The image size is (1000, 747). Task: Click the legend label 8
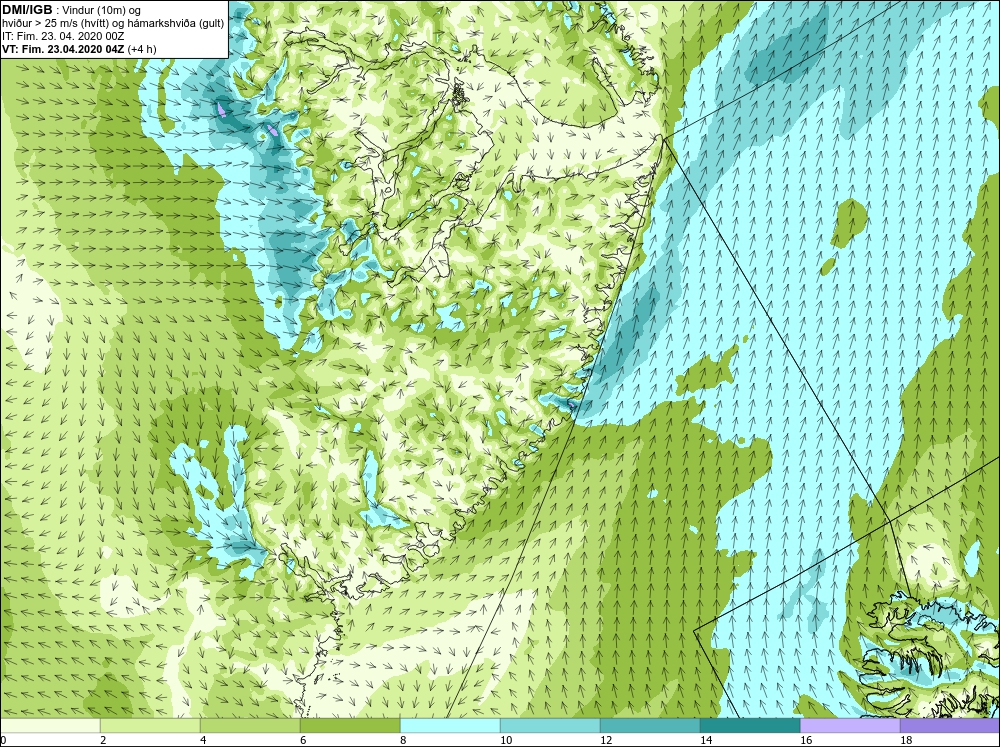click(x=404, y=740)
